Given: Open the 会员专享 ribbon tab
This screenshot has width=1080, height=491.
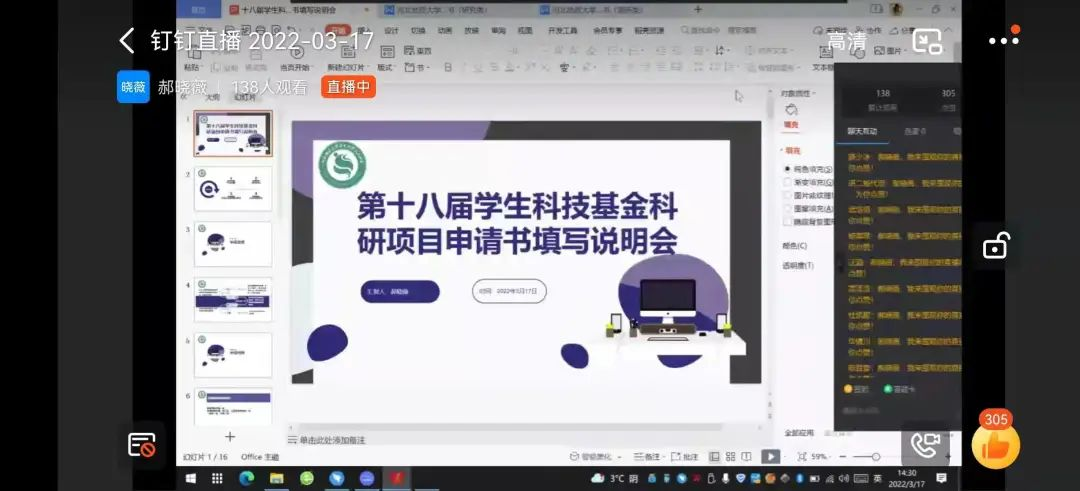Looking at the screenshot, I should [x=608, y=30].
